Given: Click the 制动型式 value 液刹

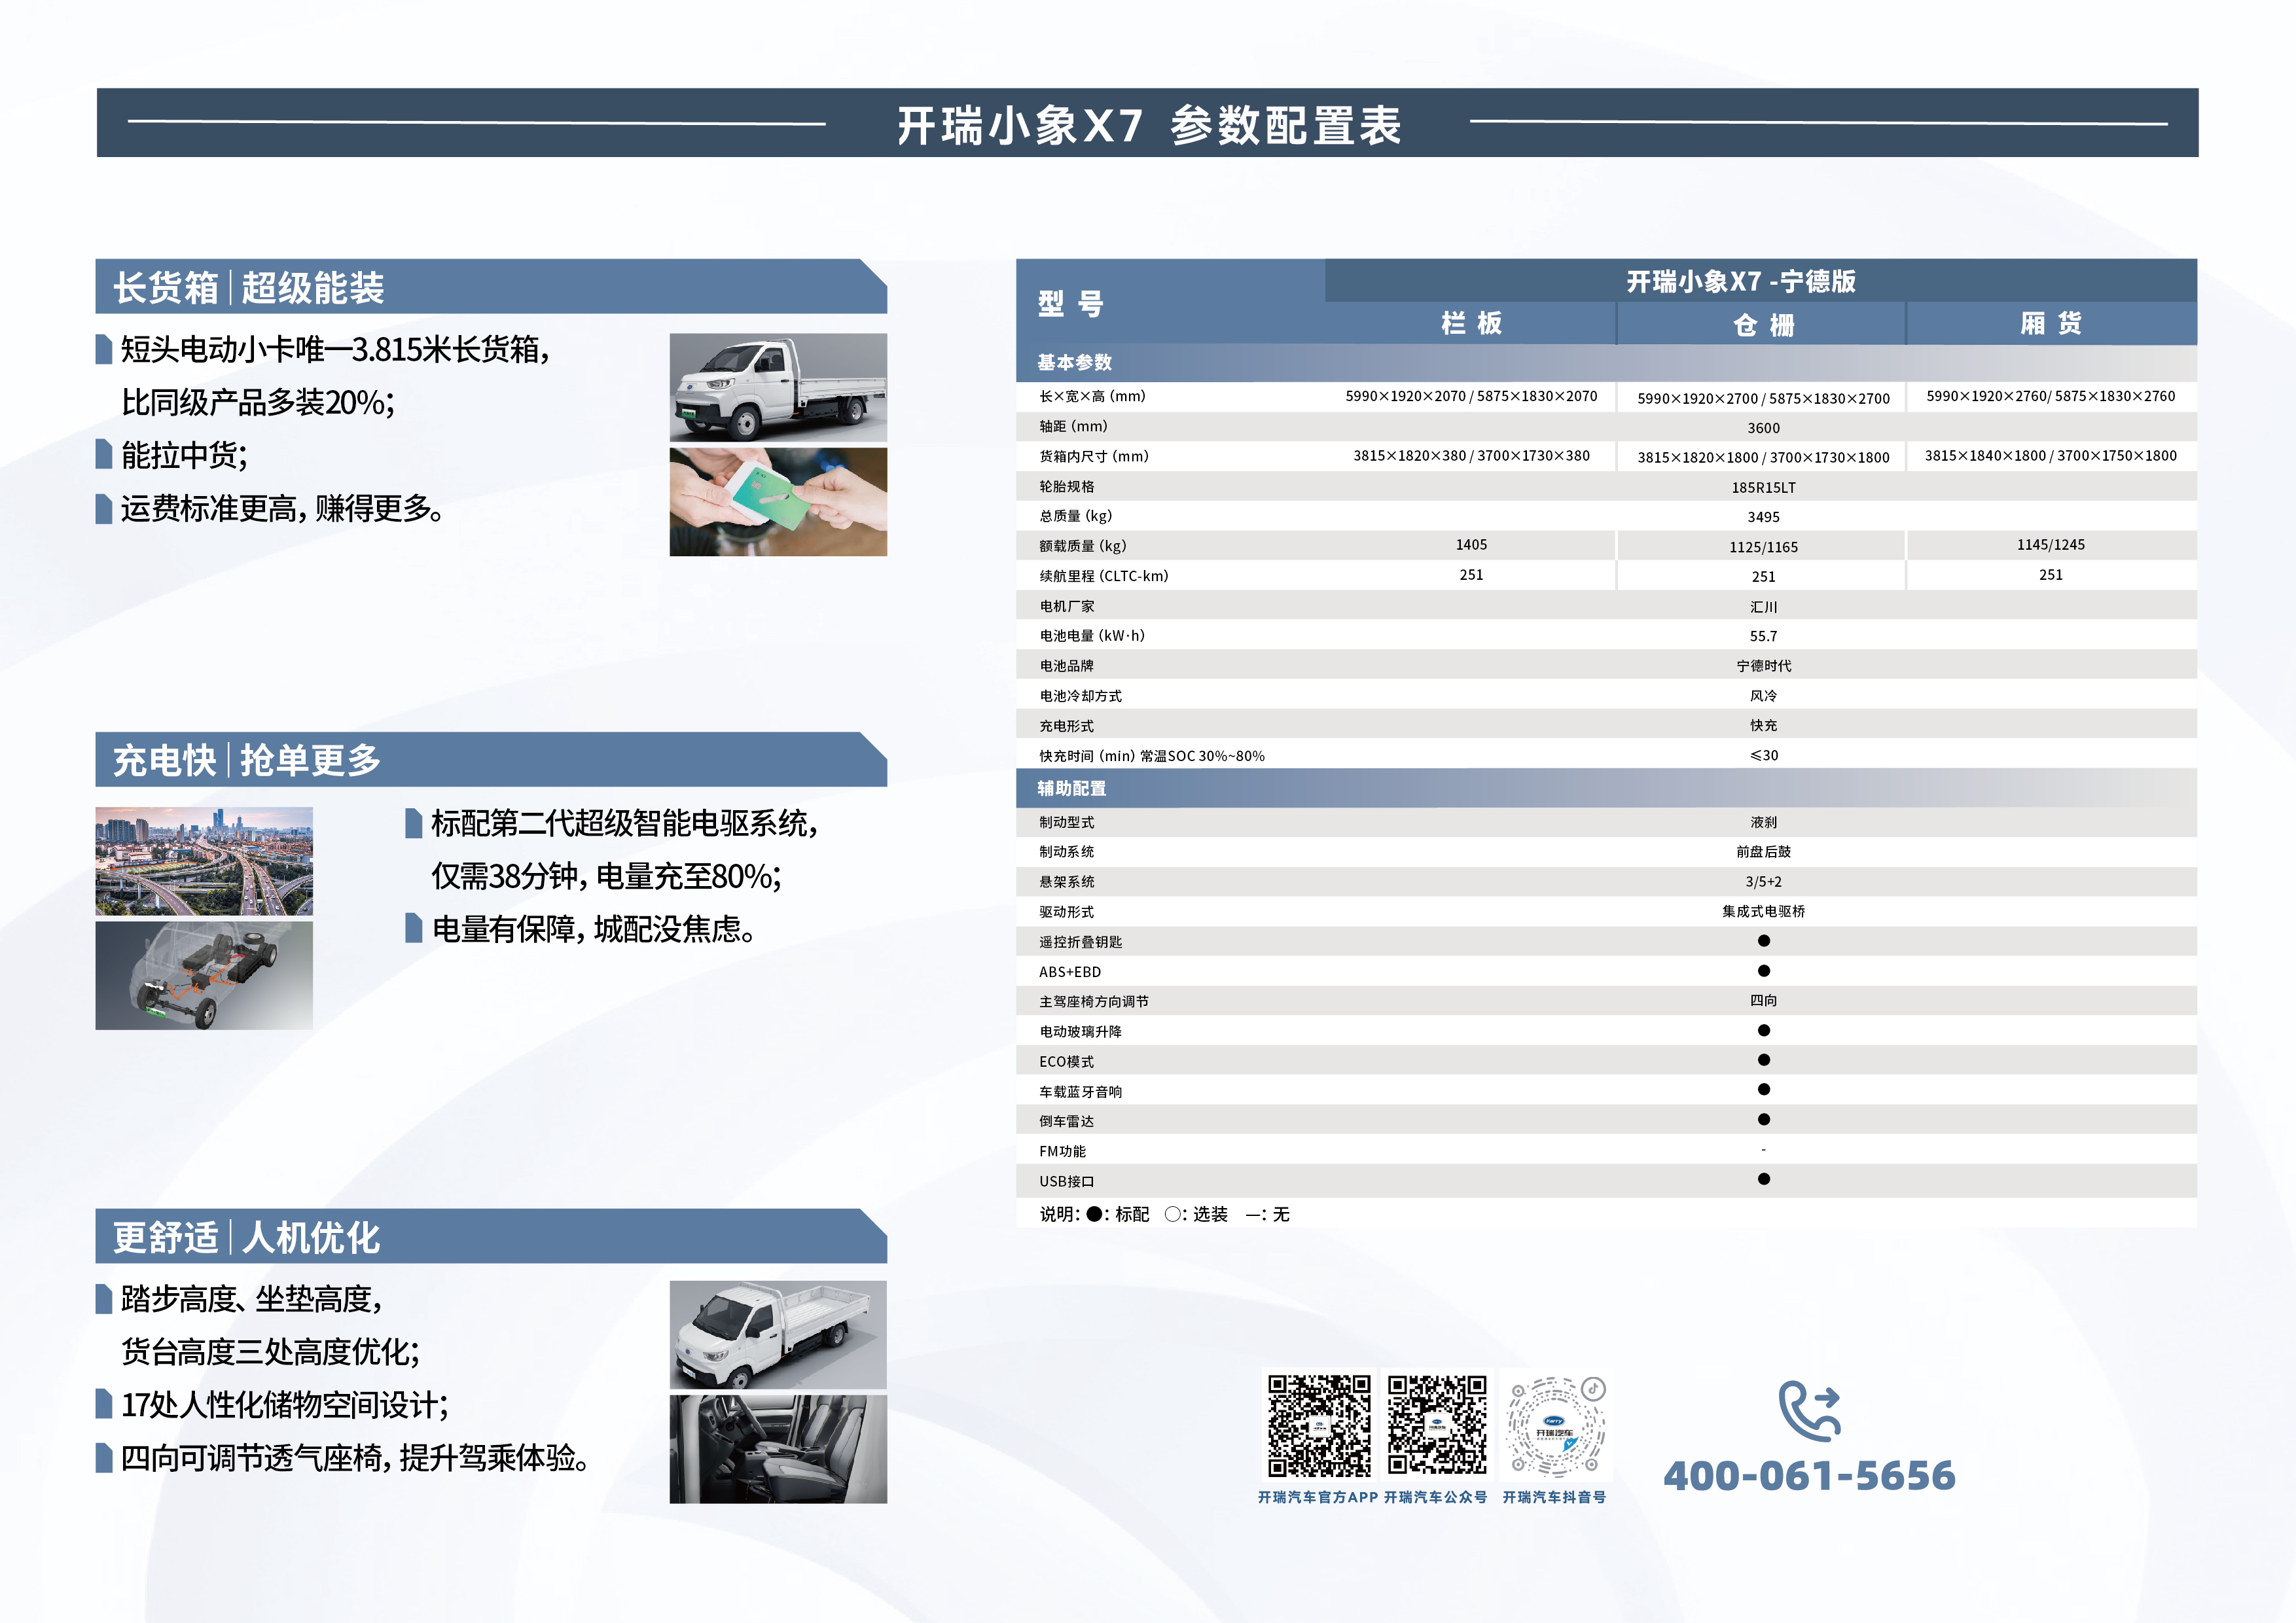Looking at the screenshot, I should (1764, 822).
